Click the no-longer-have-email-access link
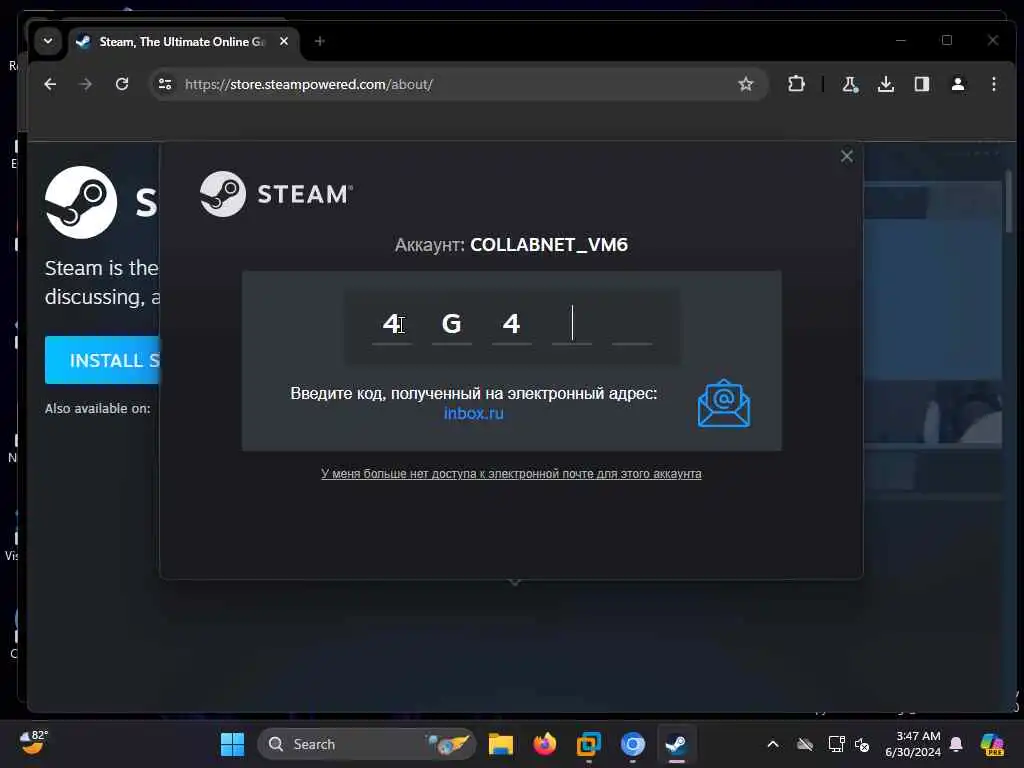Screen dimensions: 1024x768 coord(511,473)
